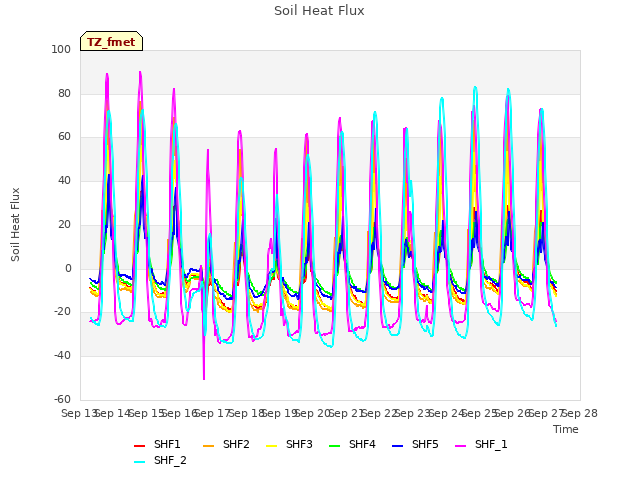
Task: Click the TZ_fmet label box
Action: 111,42
